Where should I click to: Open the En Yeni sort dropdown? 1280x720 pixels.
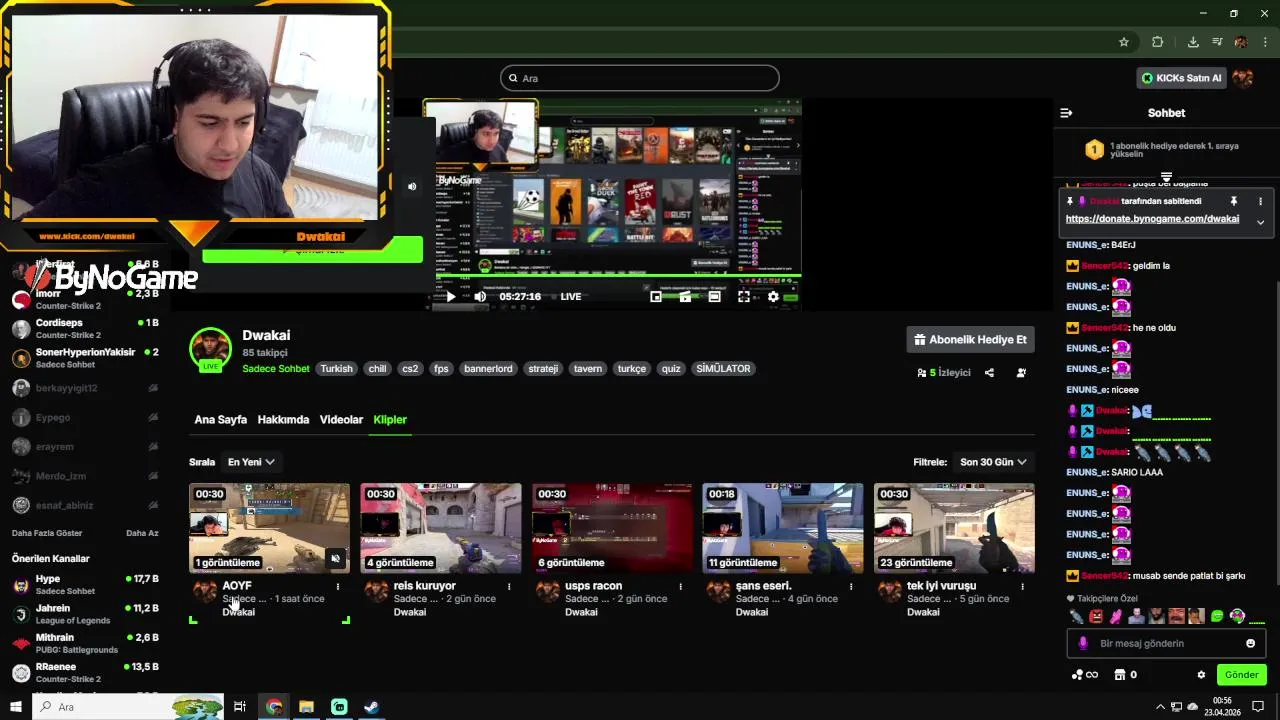[250, 462]
